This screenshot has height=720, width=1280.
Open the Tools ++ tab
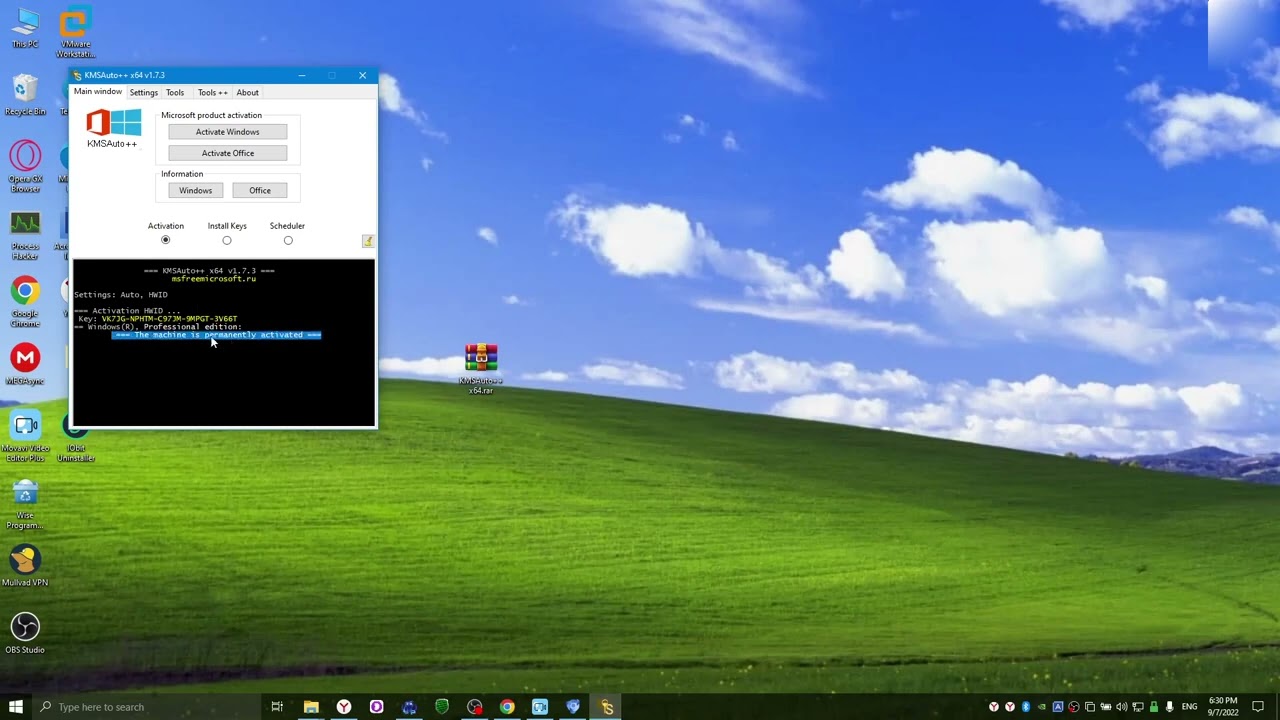click(x=213, y=92)
